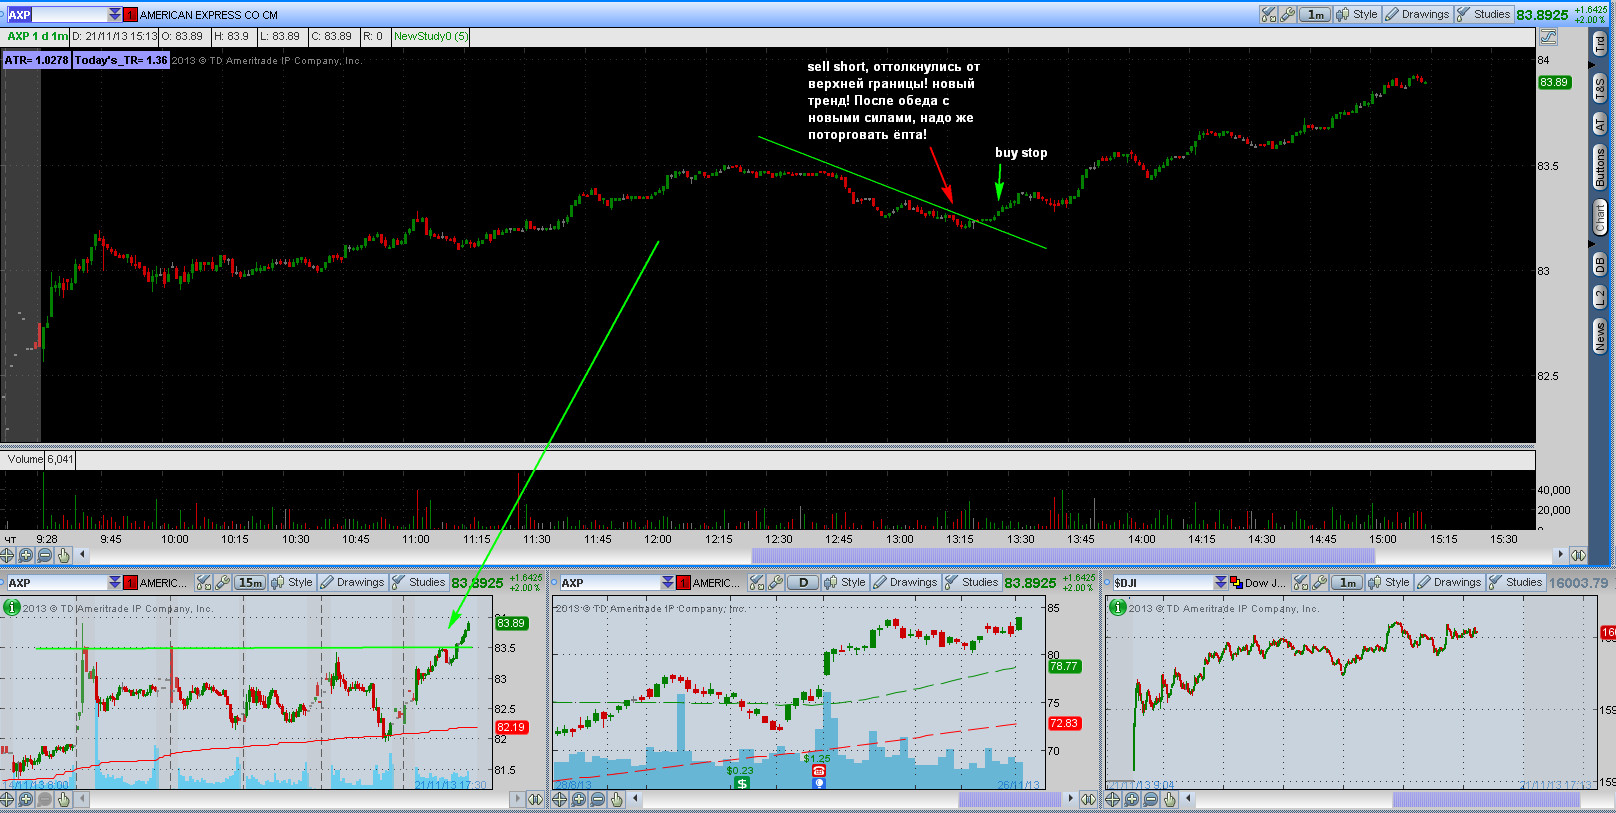
Task: Click 1m timeframe button on main chart
Action: [1315, 14]
